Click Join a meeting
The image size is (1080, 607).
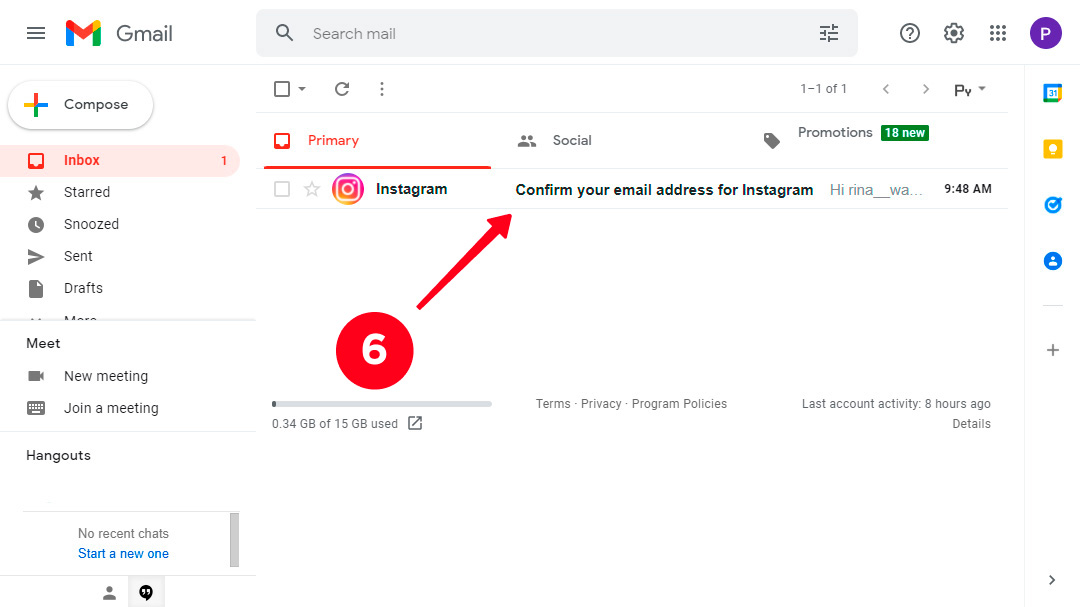111,408
